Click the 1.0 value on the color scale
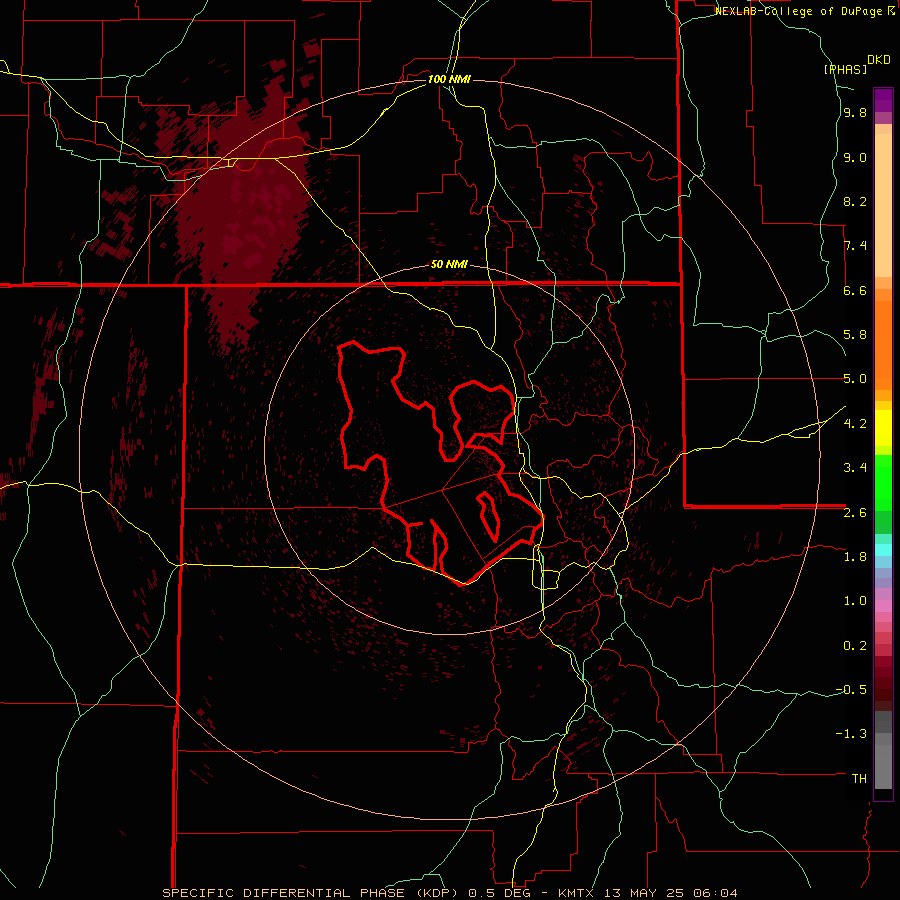Image resolution: width=900 pixels, height=900 pixels. coord(855,600)
